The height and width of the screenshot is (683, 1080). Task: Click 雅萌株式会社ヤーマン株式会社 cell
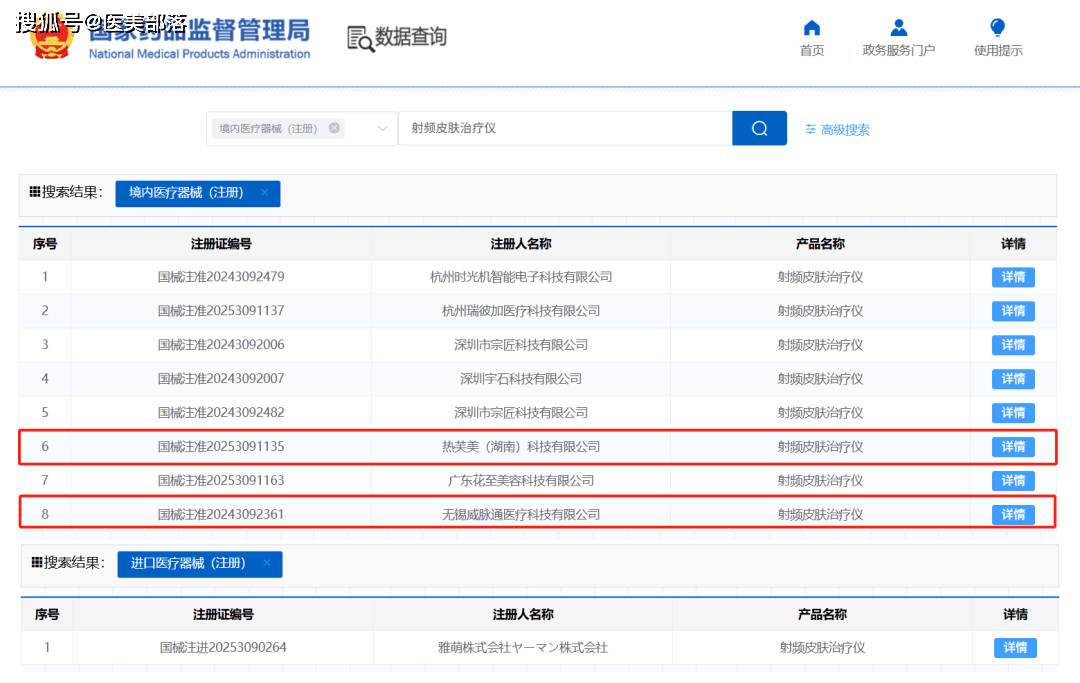[x=523, y=647]
